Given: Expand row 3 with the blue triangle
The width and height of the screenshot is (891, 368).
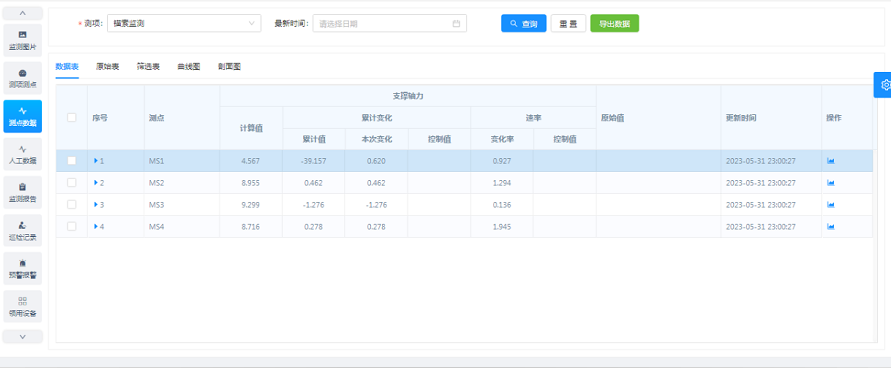Looking at the screenshot, I should 96,204.
